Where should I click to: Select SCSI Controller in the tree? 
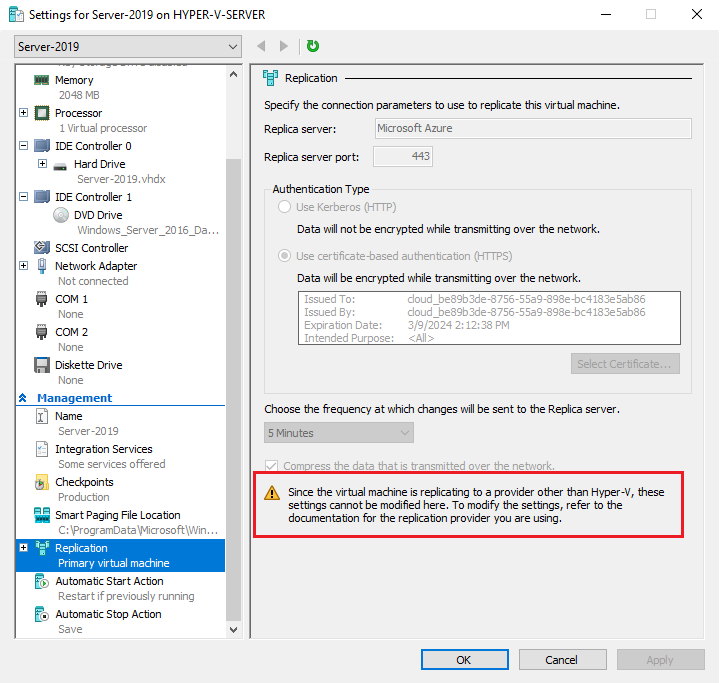pyautogui.click(x=92, y=248)
